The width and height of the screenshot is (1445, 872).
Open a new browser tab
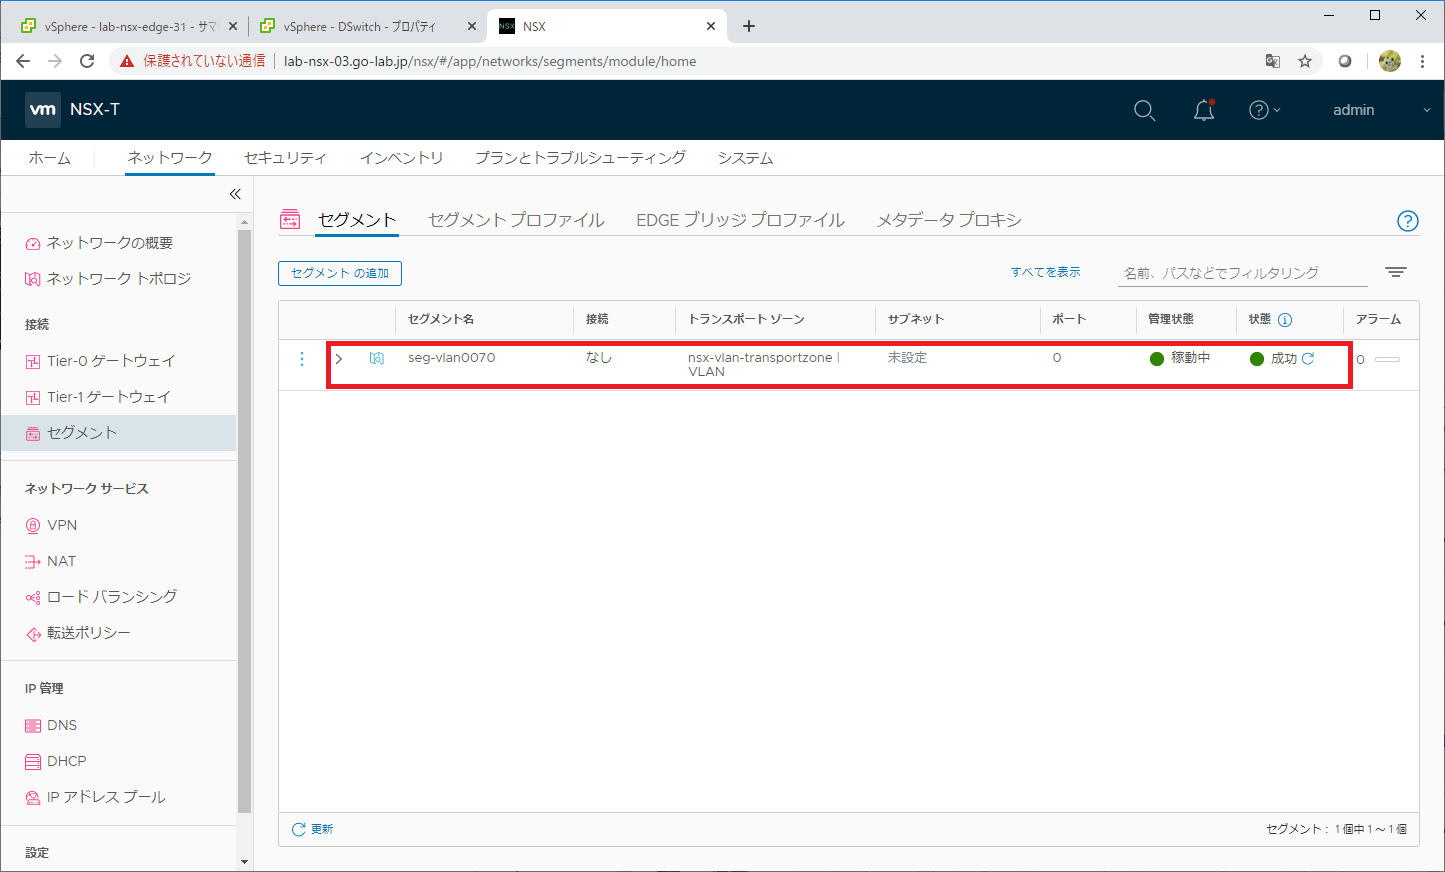(x=749, y=27)
